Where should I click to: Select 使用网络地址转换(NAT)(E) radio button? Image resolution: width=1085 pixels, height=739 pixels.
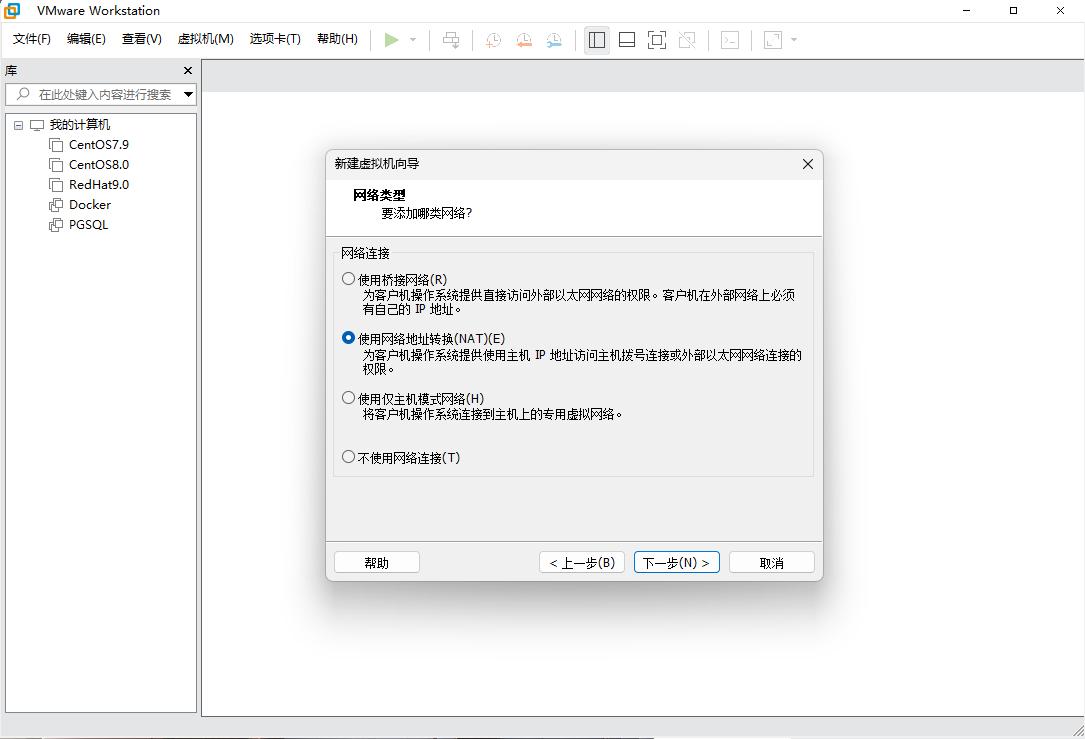(x=349, y=338)
